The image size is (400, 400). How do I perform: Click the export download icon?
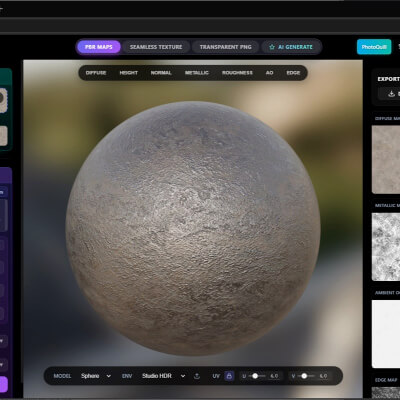392,94
